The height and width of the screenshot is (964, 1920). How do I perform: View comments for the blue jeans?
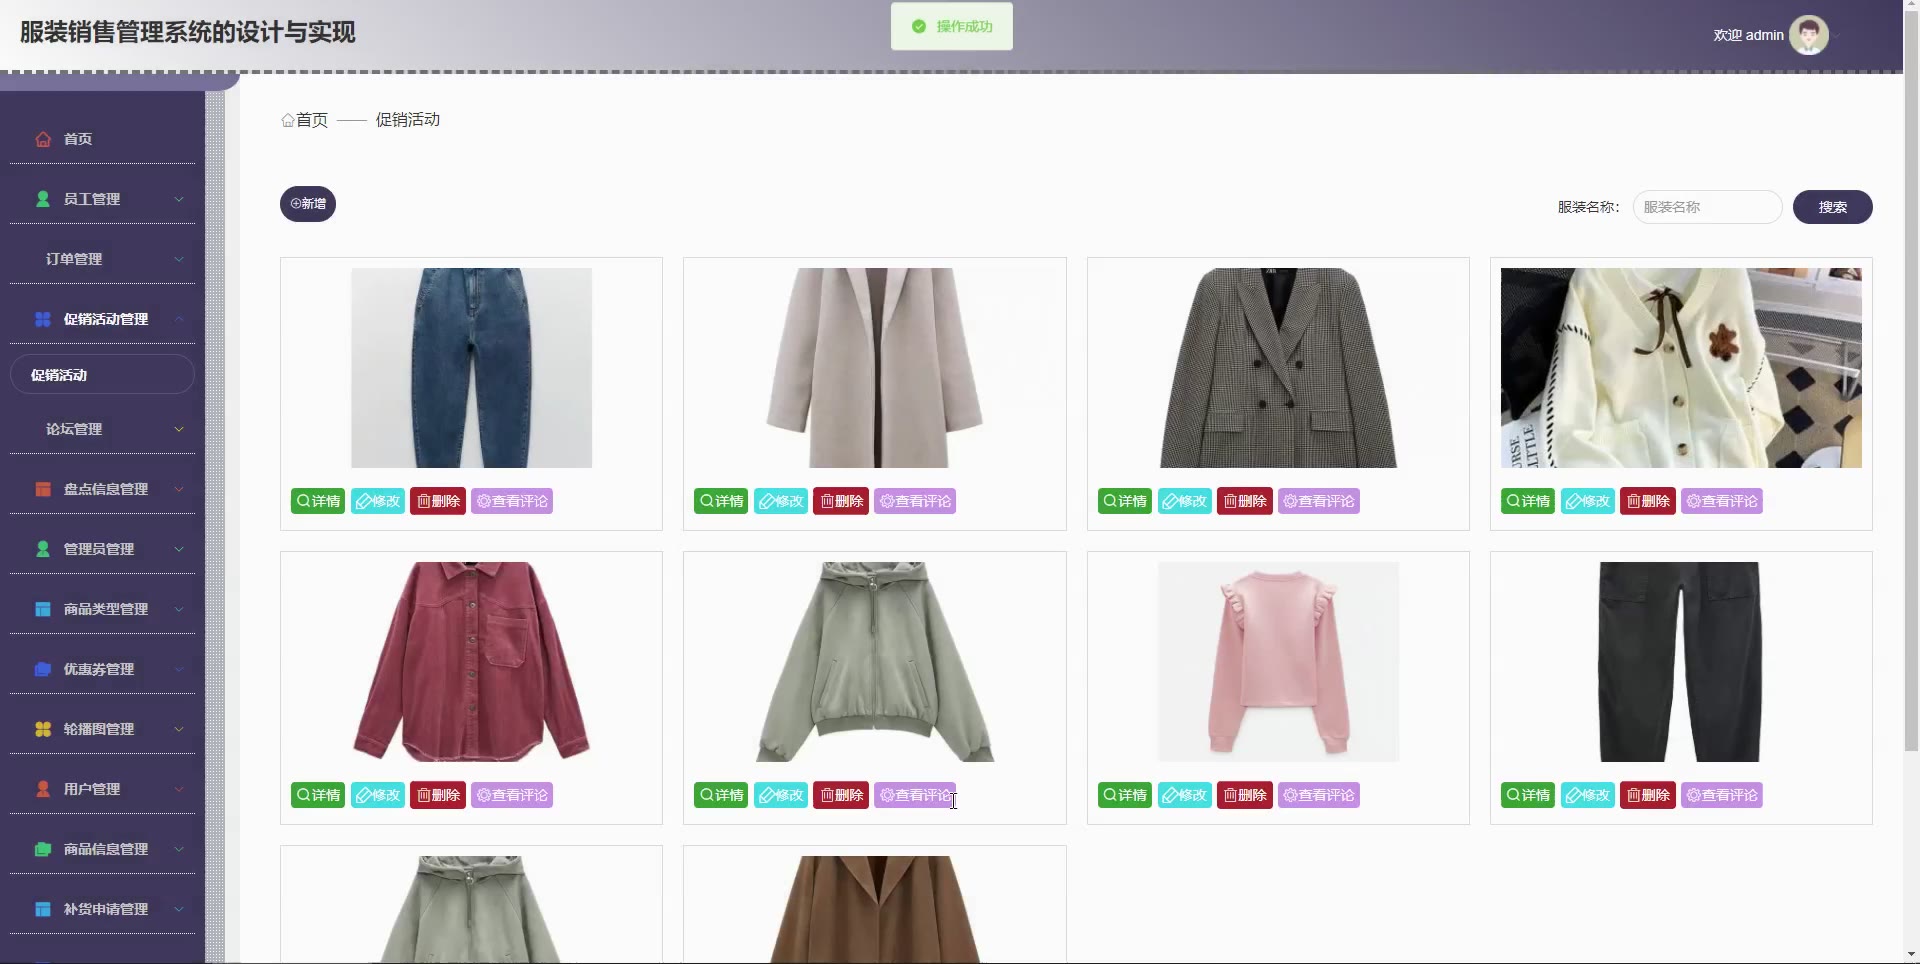click(512, 501)
